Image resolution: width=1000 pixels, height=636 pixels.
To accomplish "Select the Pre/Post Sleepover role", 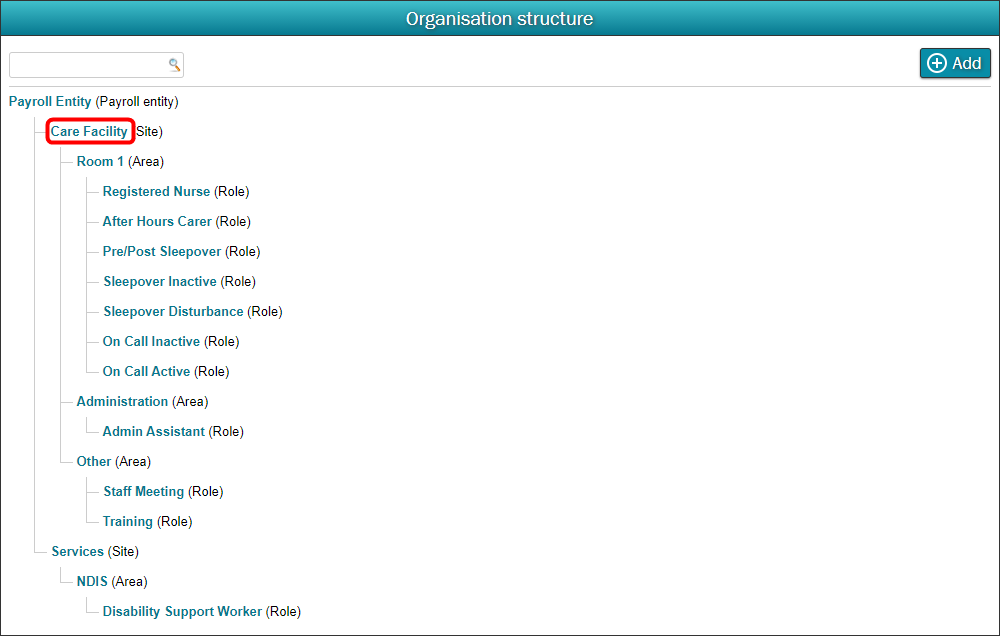I will [162, 251].
